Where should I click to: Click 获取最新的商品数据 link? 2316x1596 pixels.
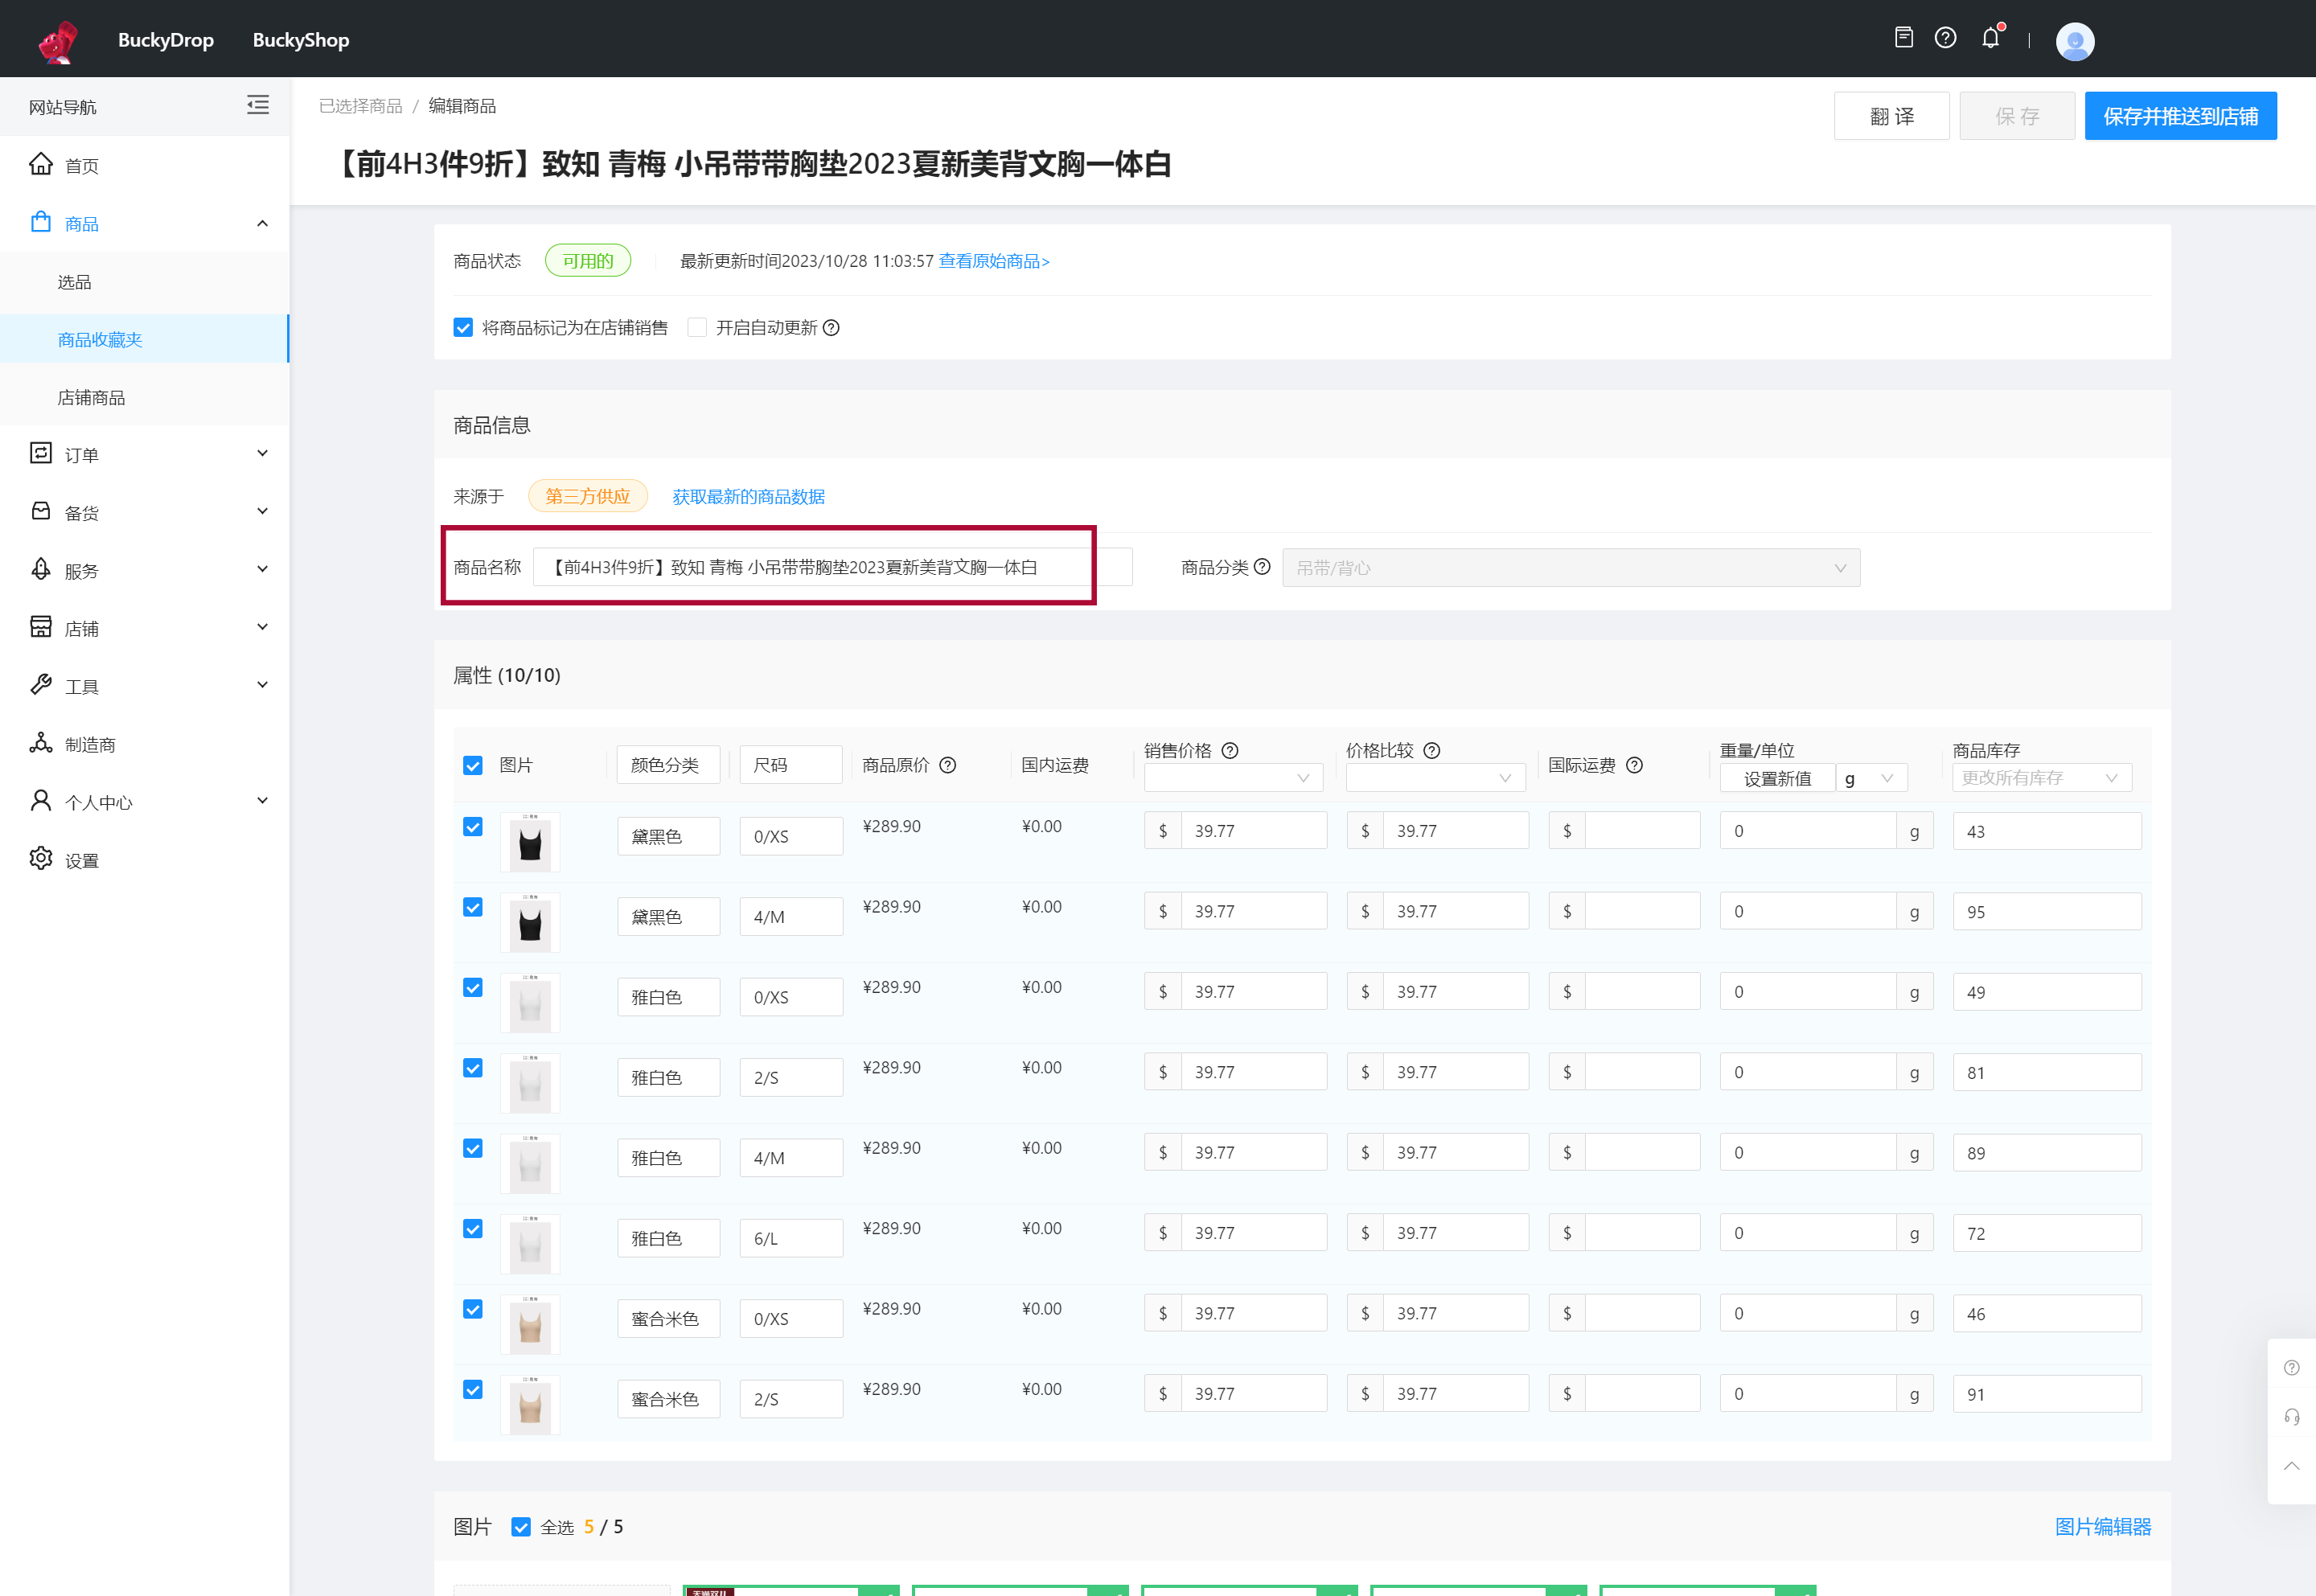(748, 496)
